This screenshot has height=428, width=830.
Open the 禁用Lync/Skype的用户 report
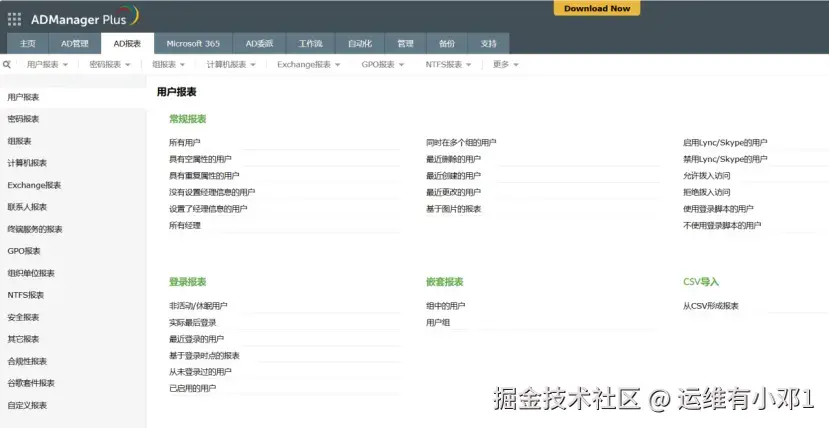click(x=725, y=159)
